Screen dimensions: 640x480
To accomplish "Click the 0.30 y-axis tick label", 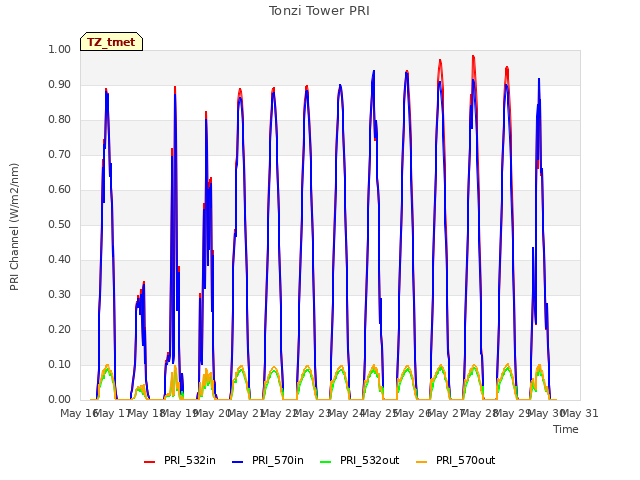I will (x=60, y=295).
